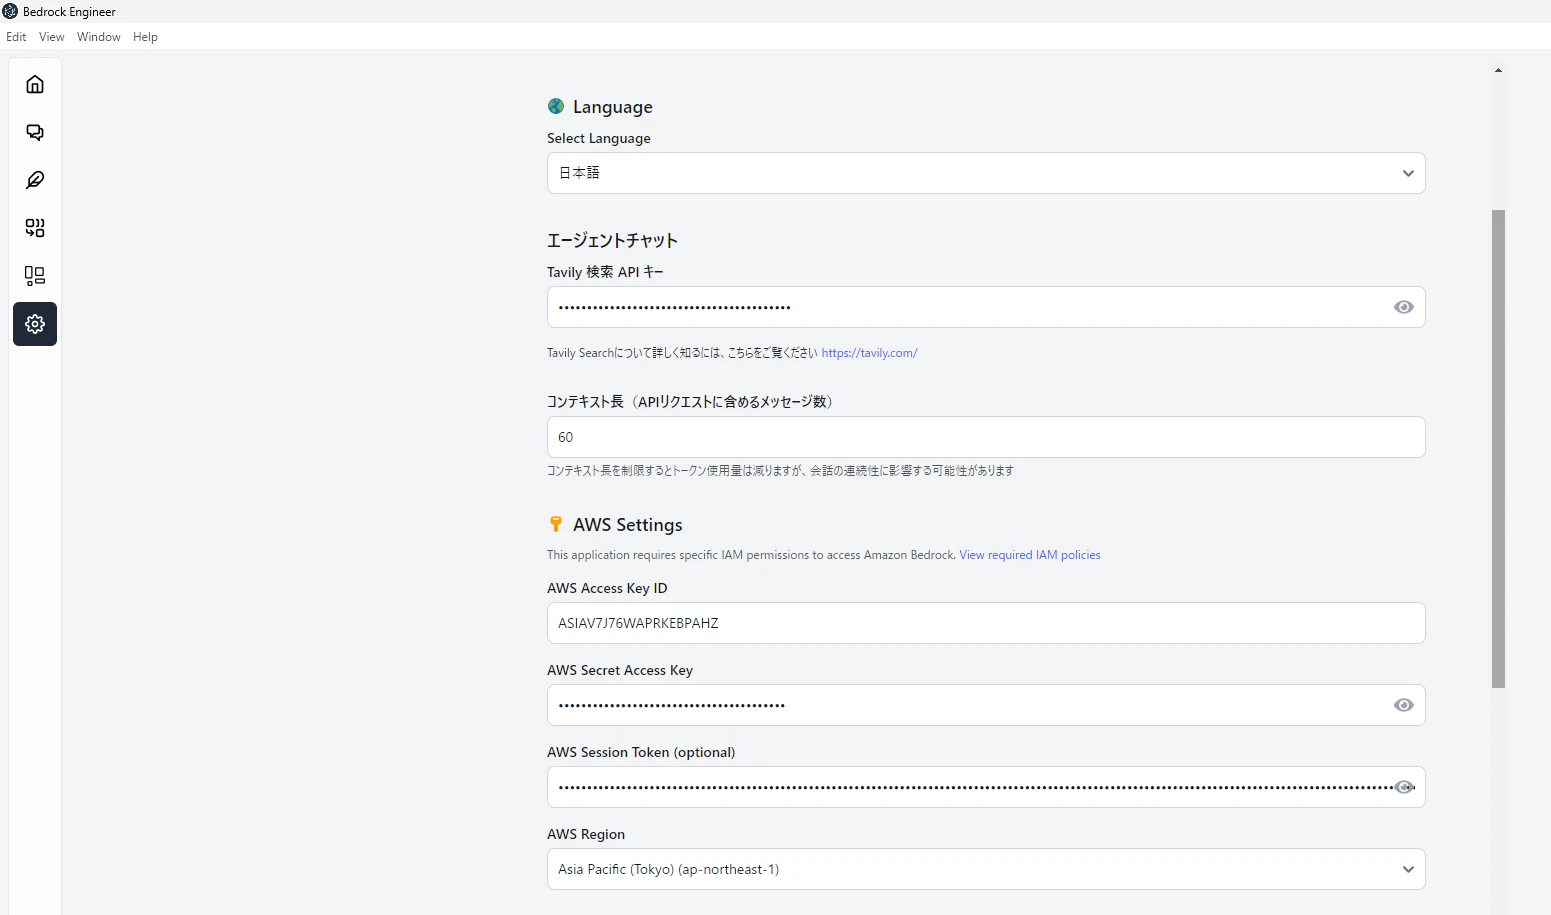Follow the https://tavily.com/ link
1551x915 pixels.
[869, 353]
